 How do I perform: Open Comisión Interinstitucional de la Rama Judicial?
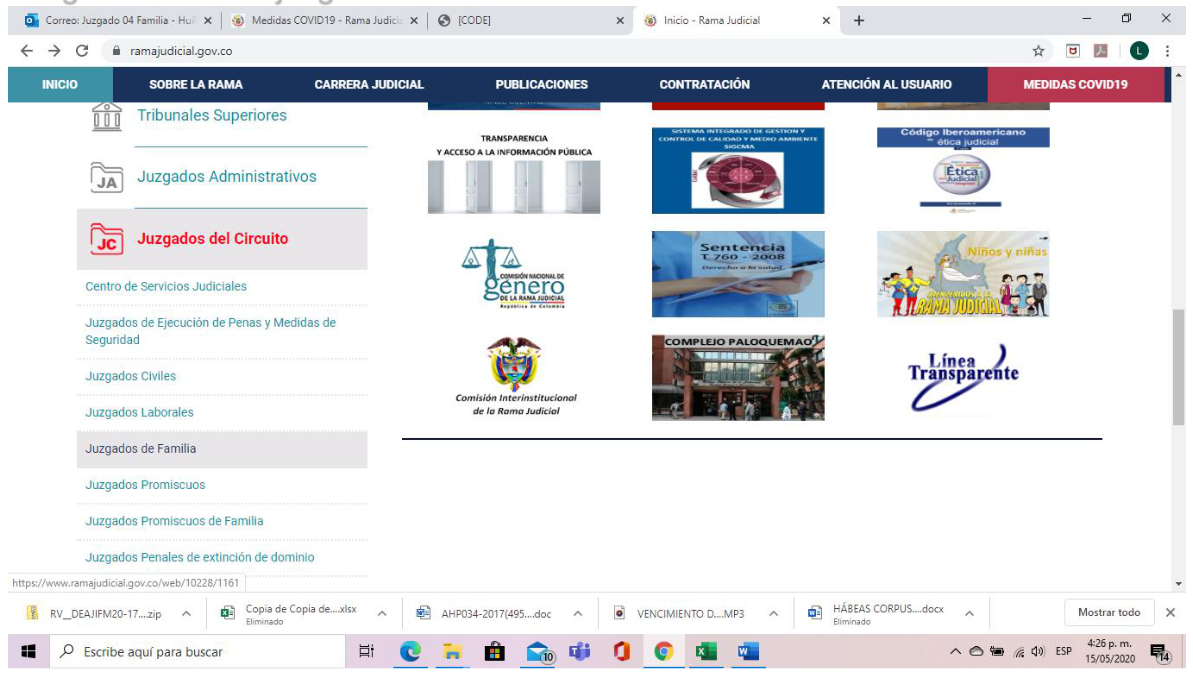(515, 378)
